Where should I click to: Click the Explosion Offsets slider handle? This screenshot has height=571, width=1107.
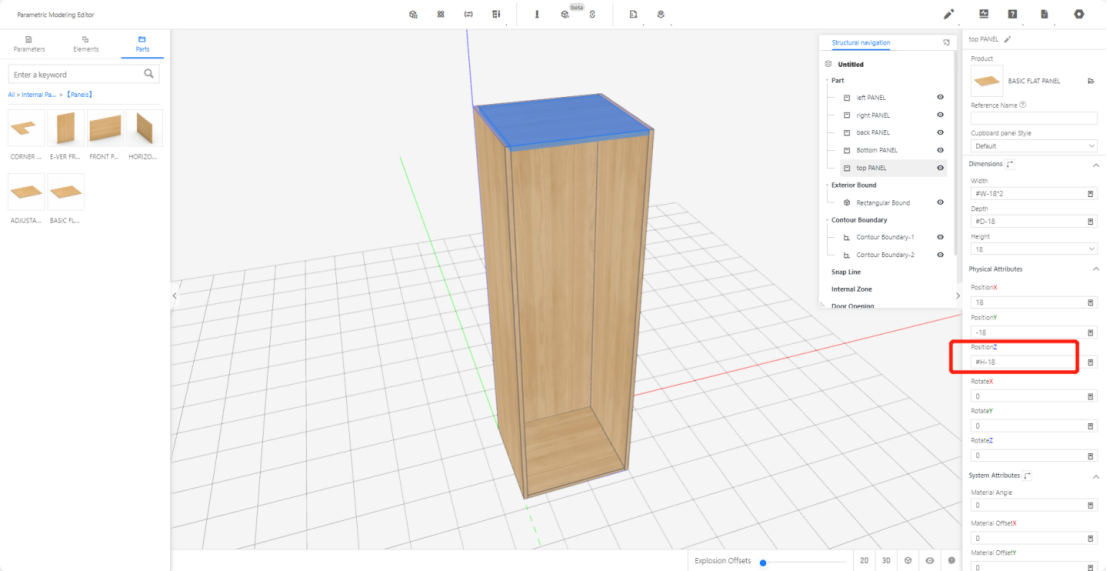pyautogui.click(x=763, y=562)
